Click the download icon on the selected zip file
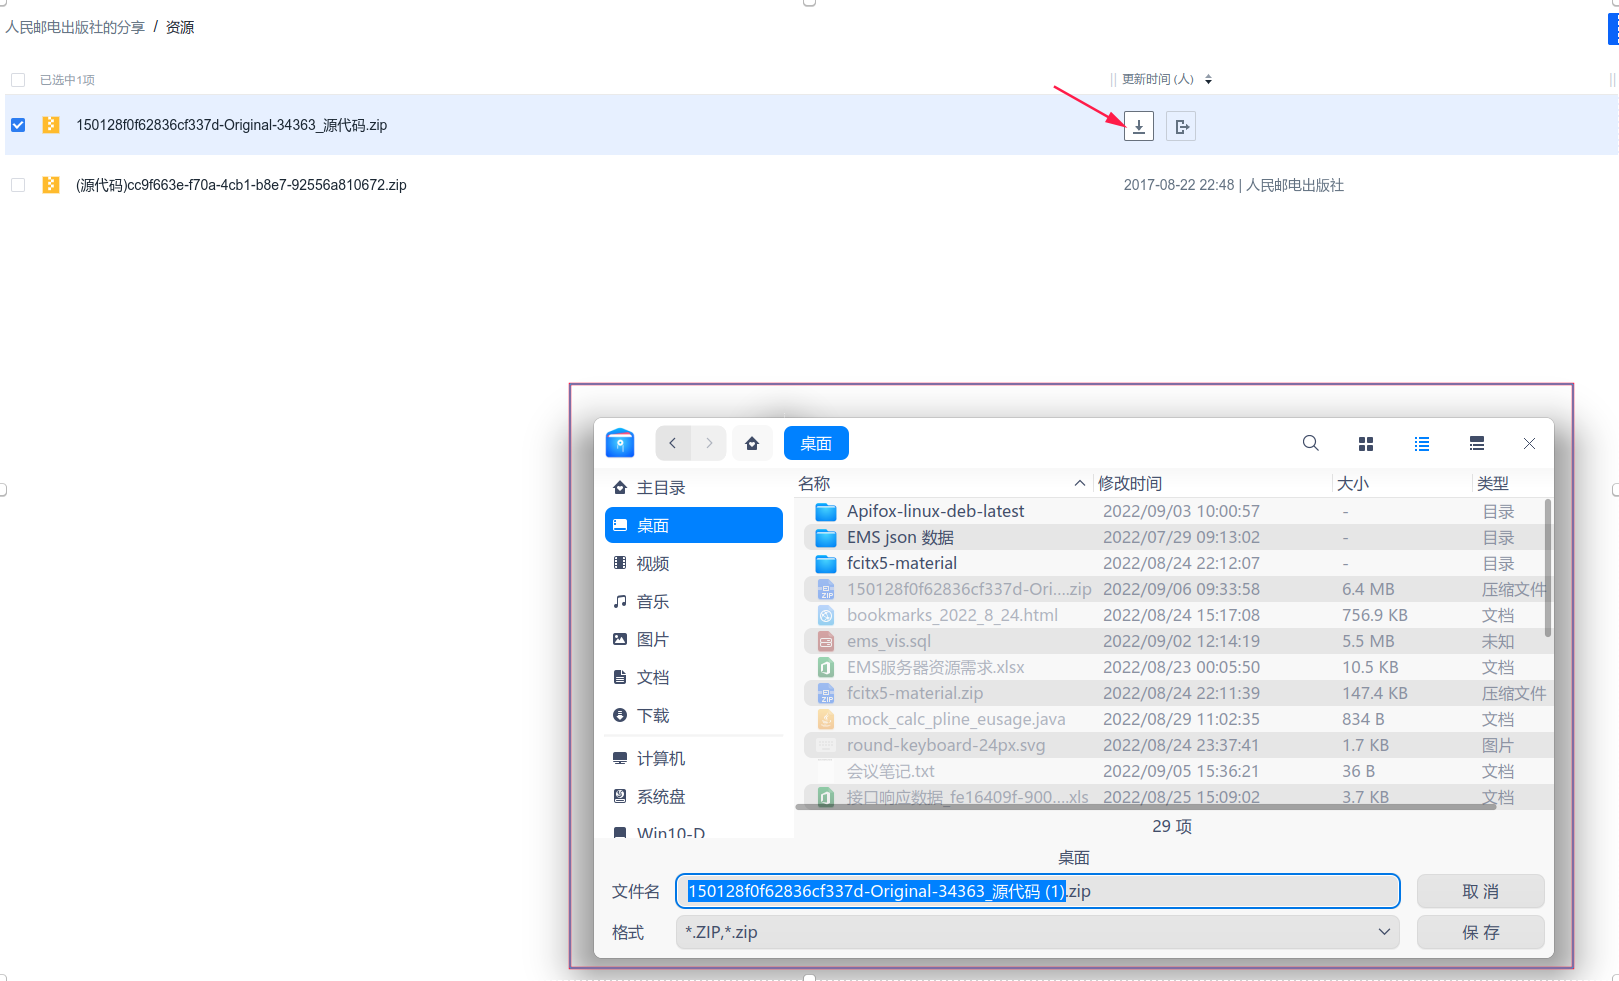The height and width of the screenshot is (981, 1619). [1138, 125]
